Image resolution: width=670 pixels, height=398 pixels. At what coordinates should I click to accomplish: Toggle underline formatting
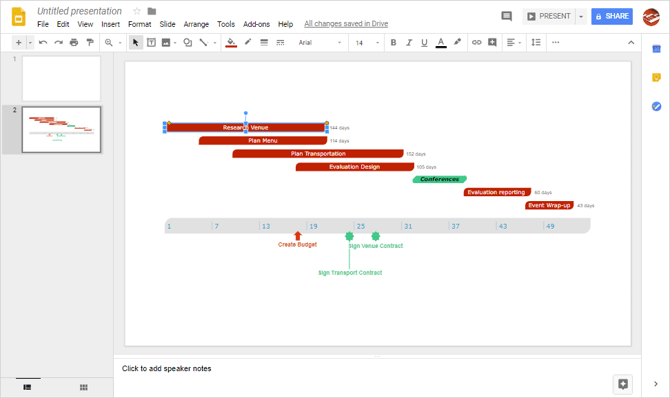pyautogui.click(x=424, y=42)
